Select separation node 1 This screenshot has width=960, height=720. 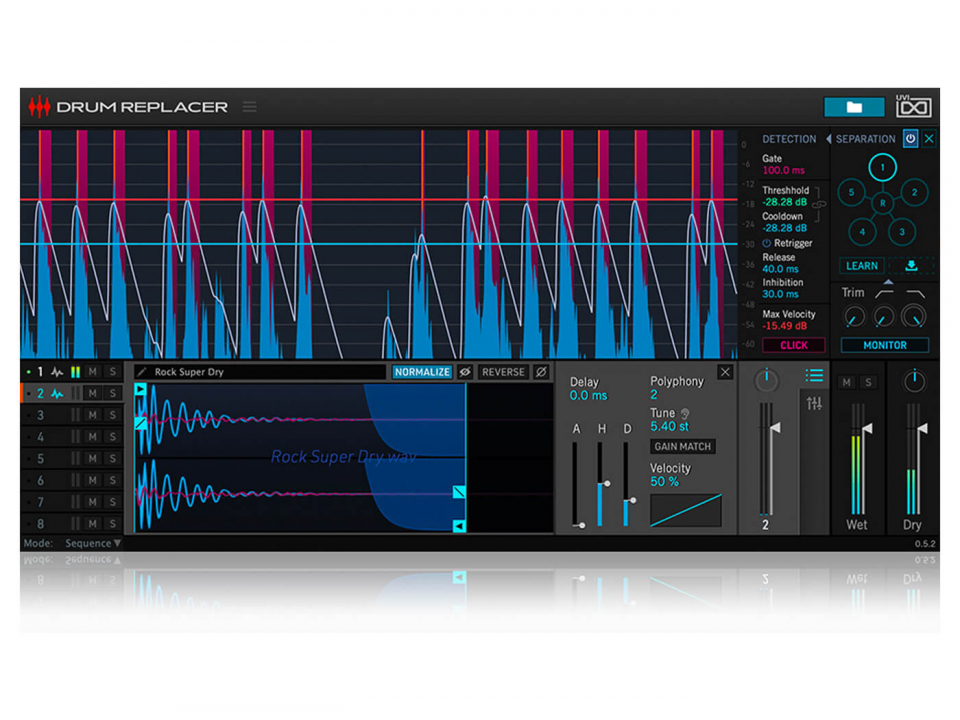[x=882, y=167]
